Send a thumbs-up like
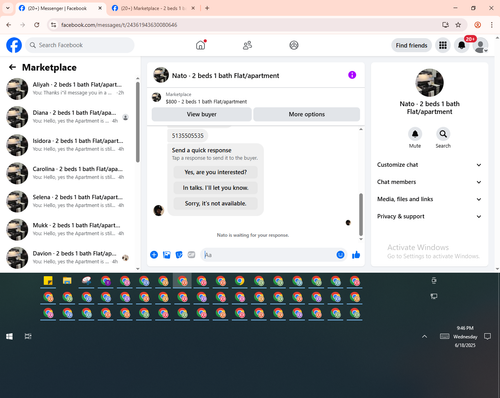Screen dimensions: 500x398 point(356,255)
